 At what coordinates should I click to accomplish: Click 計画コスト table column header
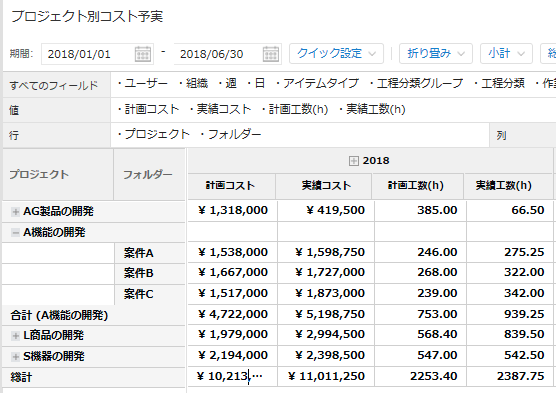pos(232,186)
